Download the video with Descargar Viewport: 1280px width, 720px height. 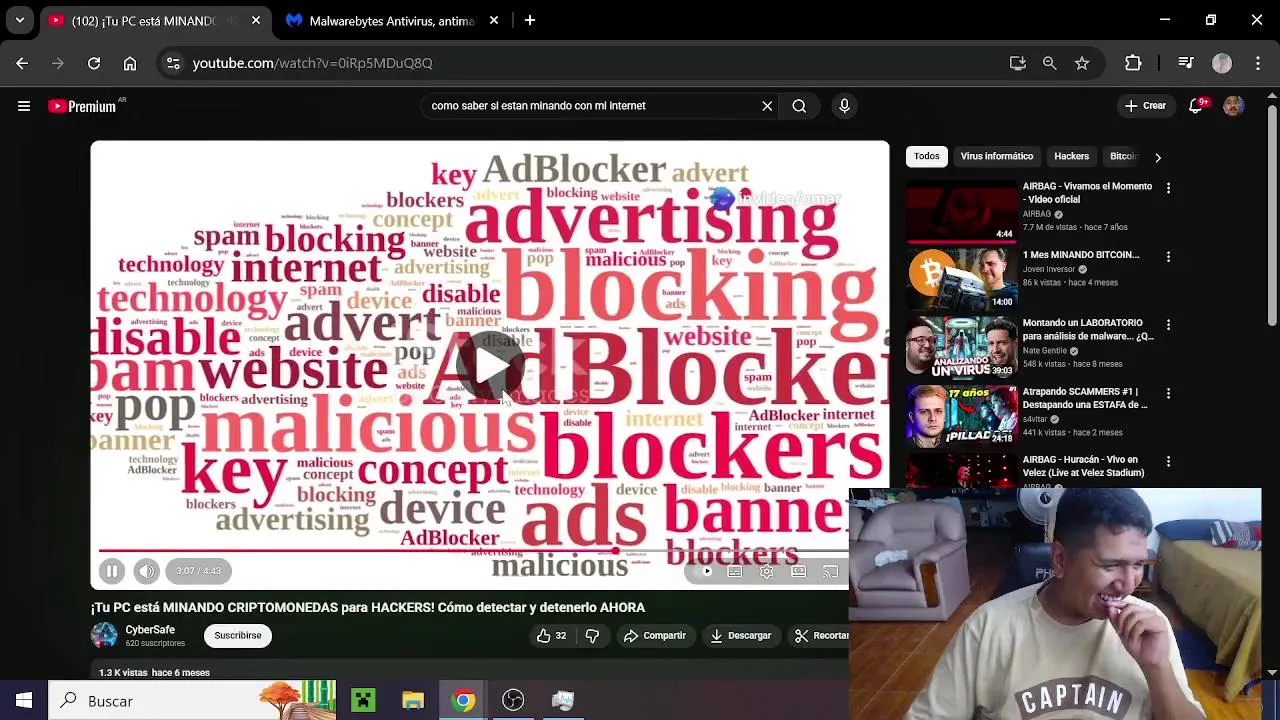[x=741, y=636]
